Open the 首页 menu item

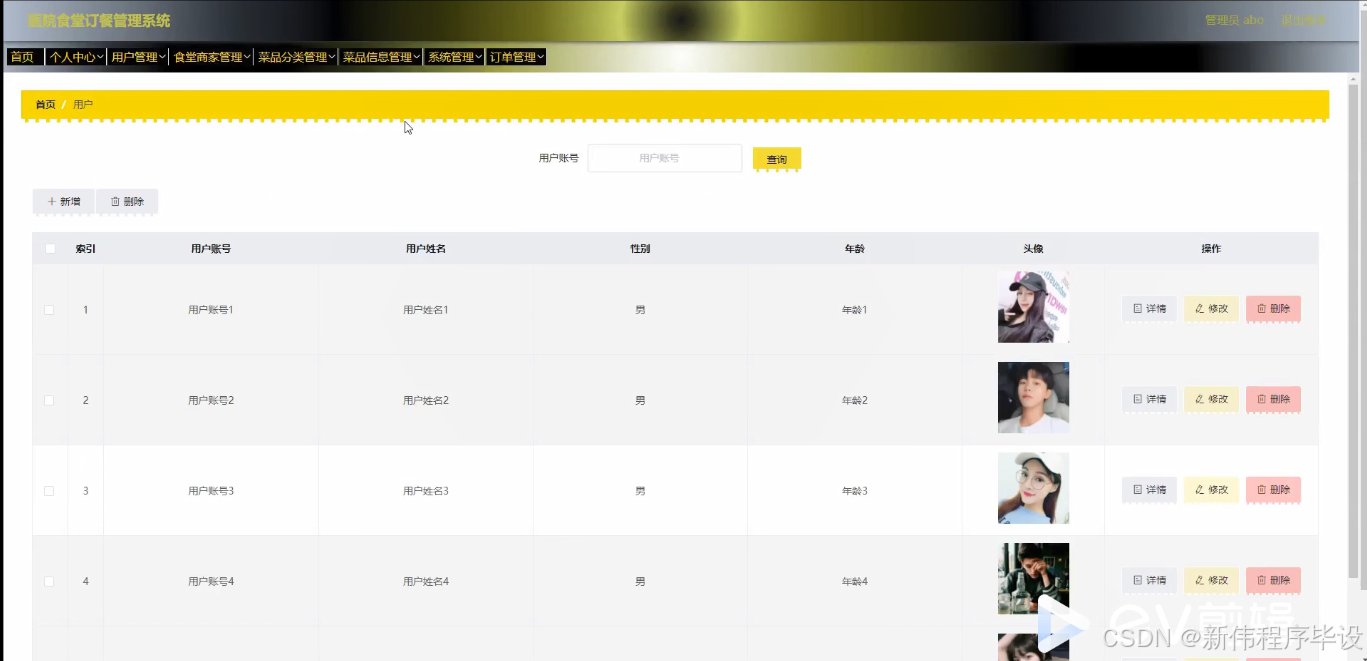coord(24,57)
